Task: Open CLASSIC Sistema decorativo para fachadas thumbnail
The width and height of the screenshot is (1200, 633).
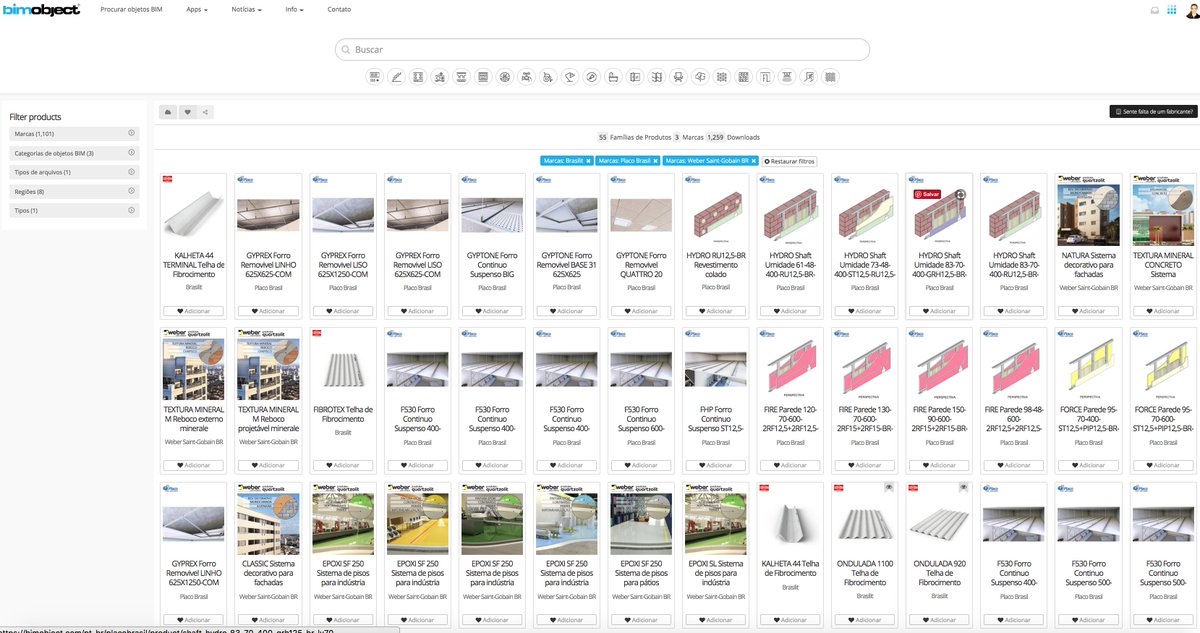Action: (x=268, y=521)
